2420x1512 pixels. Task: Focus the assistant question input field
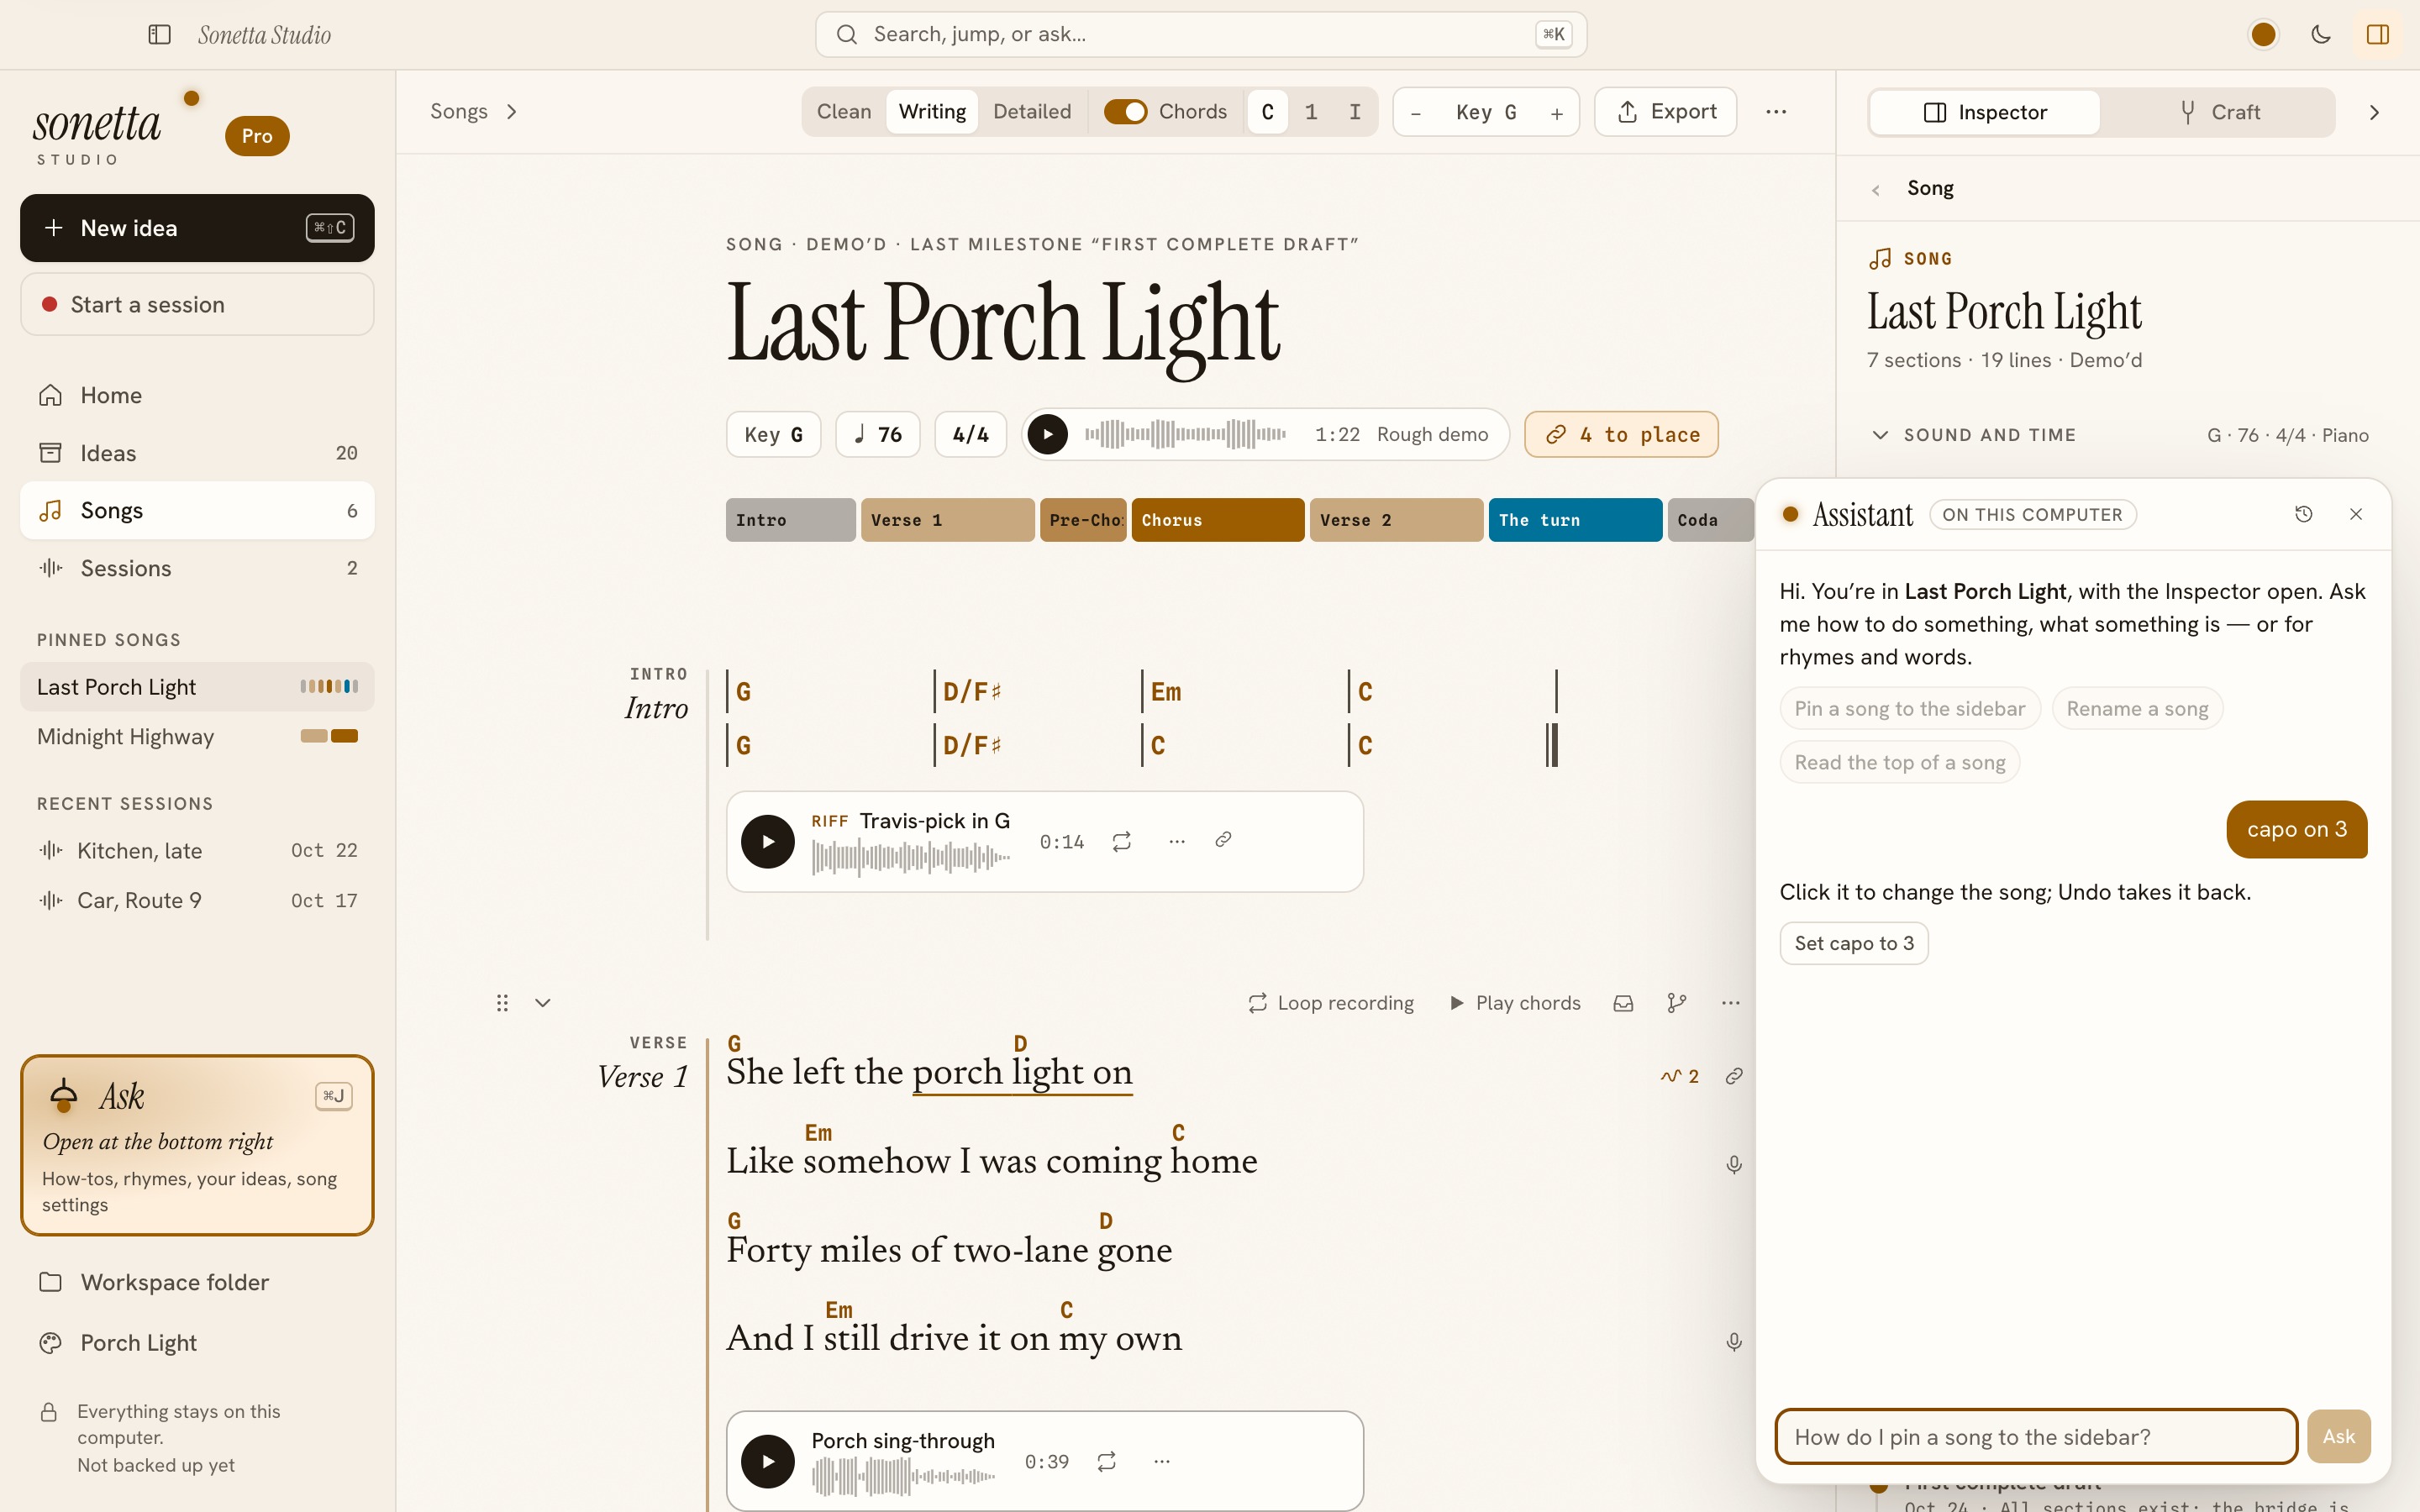tap(2036, 1437)
